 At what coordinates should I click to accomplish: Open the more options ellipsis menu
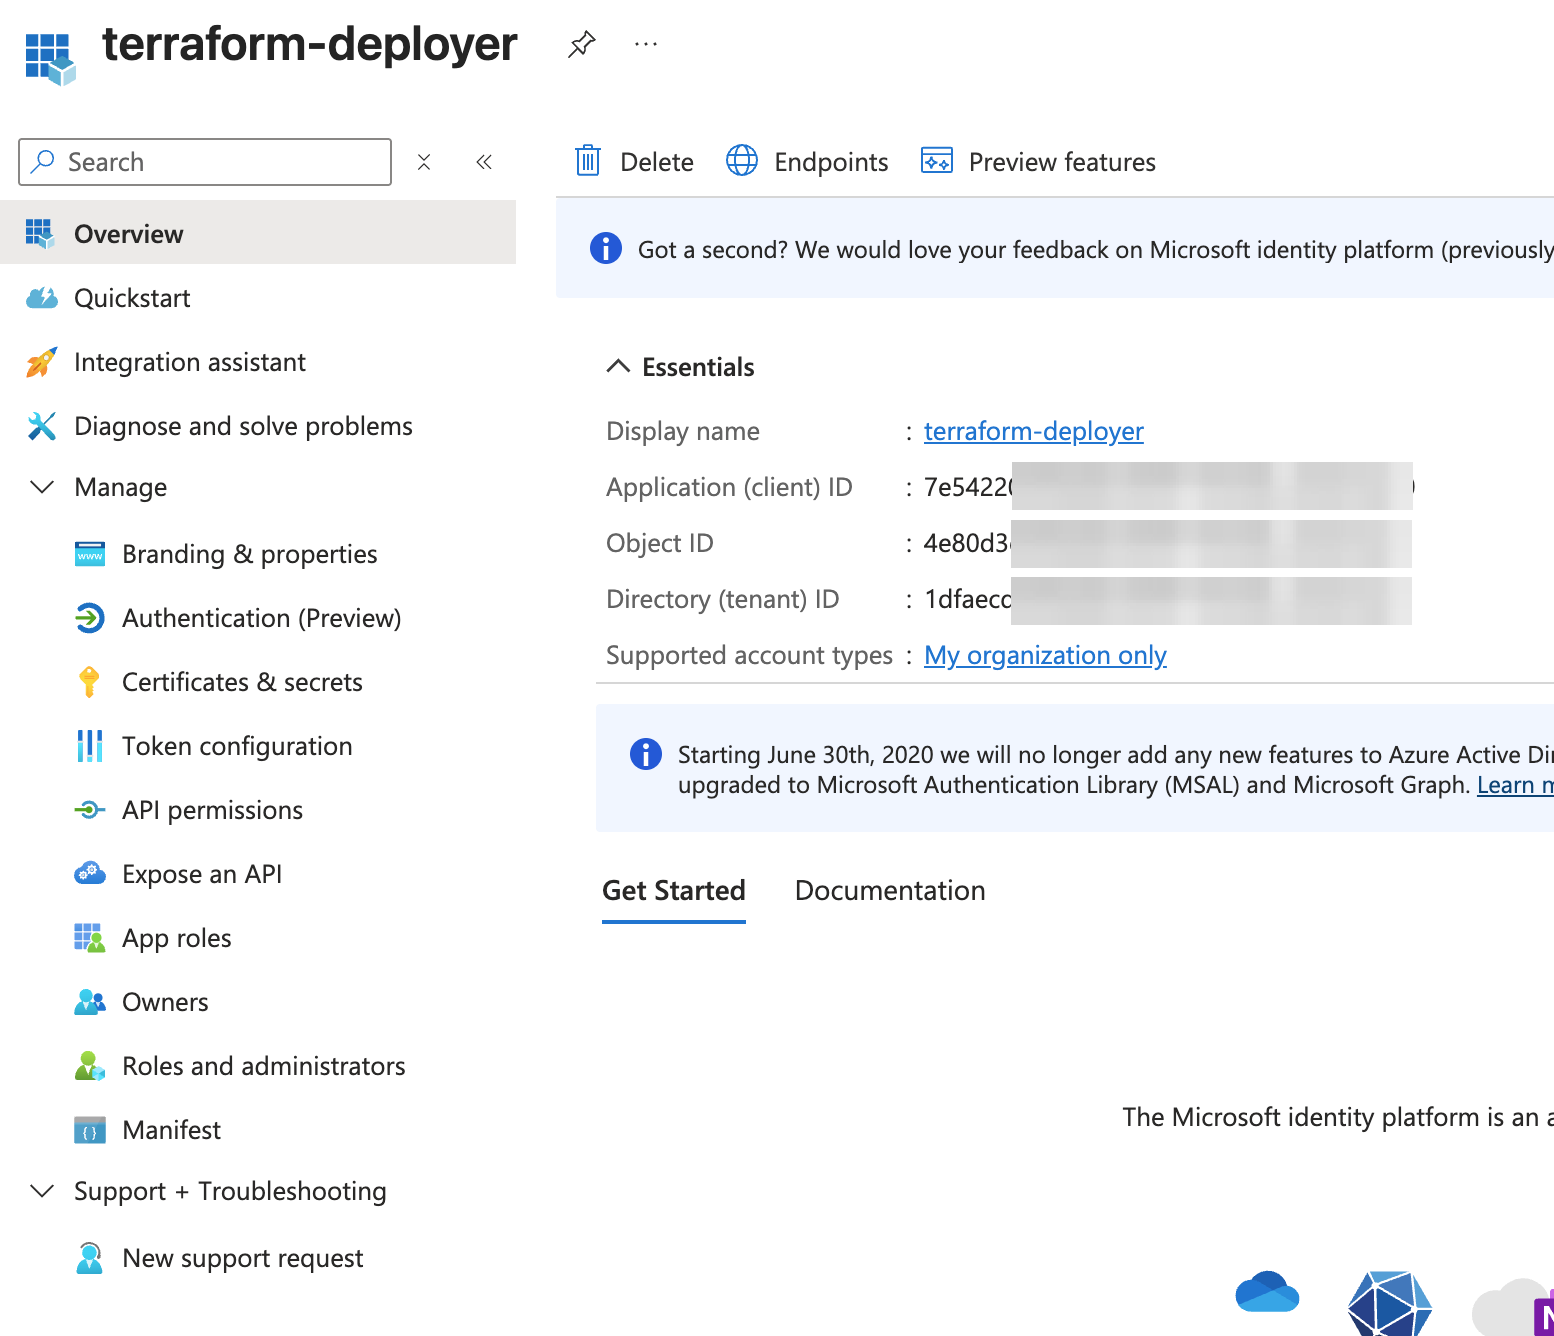coord(646,44)
